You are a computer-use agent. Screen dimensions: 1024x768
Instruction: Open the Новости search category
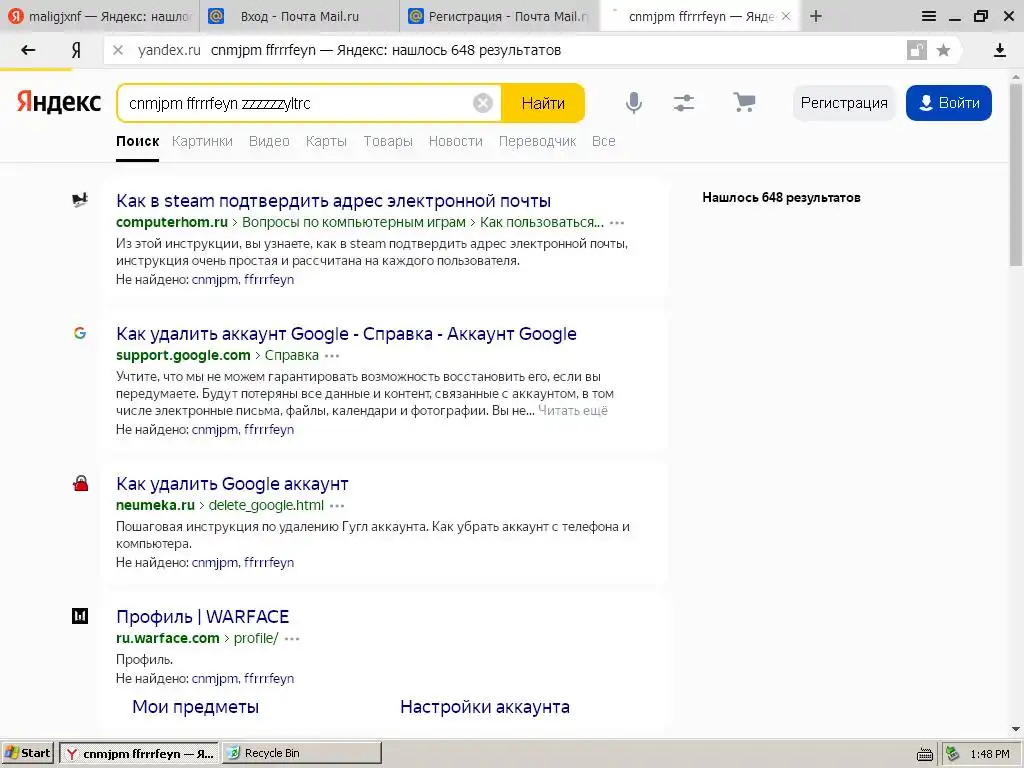[456, 141]
